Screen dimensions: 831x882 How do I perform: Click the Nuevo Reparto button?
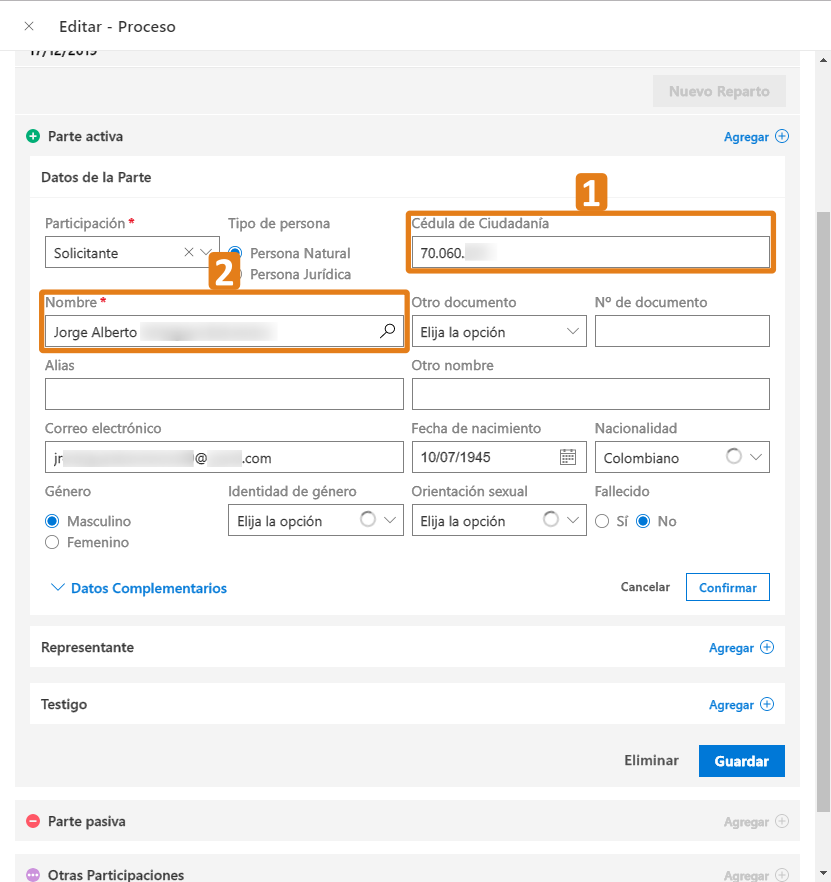click(719, 91)
